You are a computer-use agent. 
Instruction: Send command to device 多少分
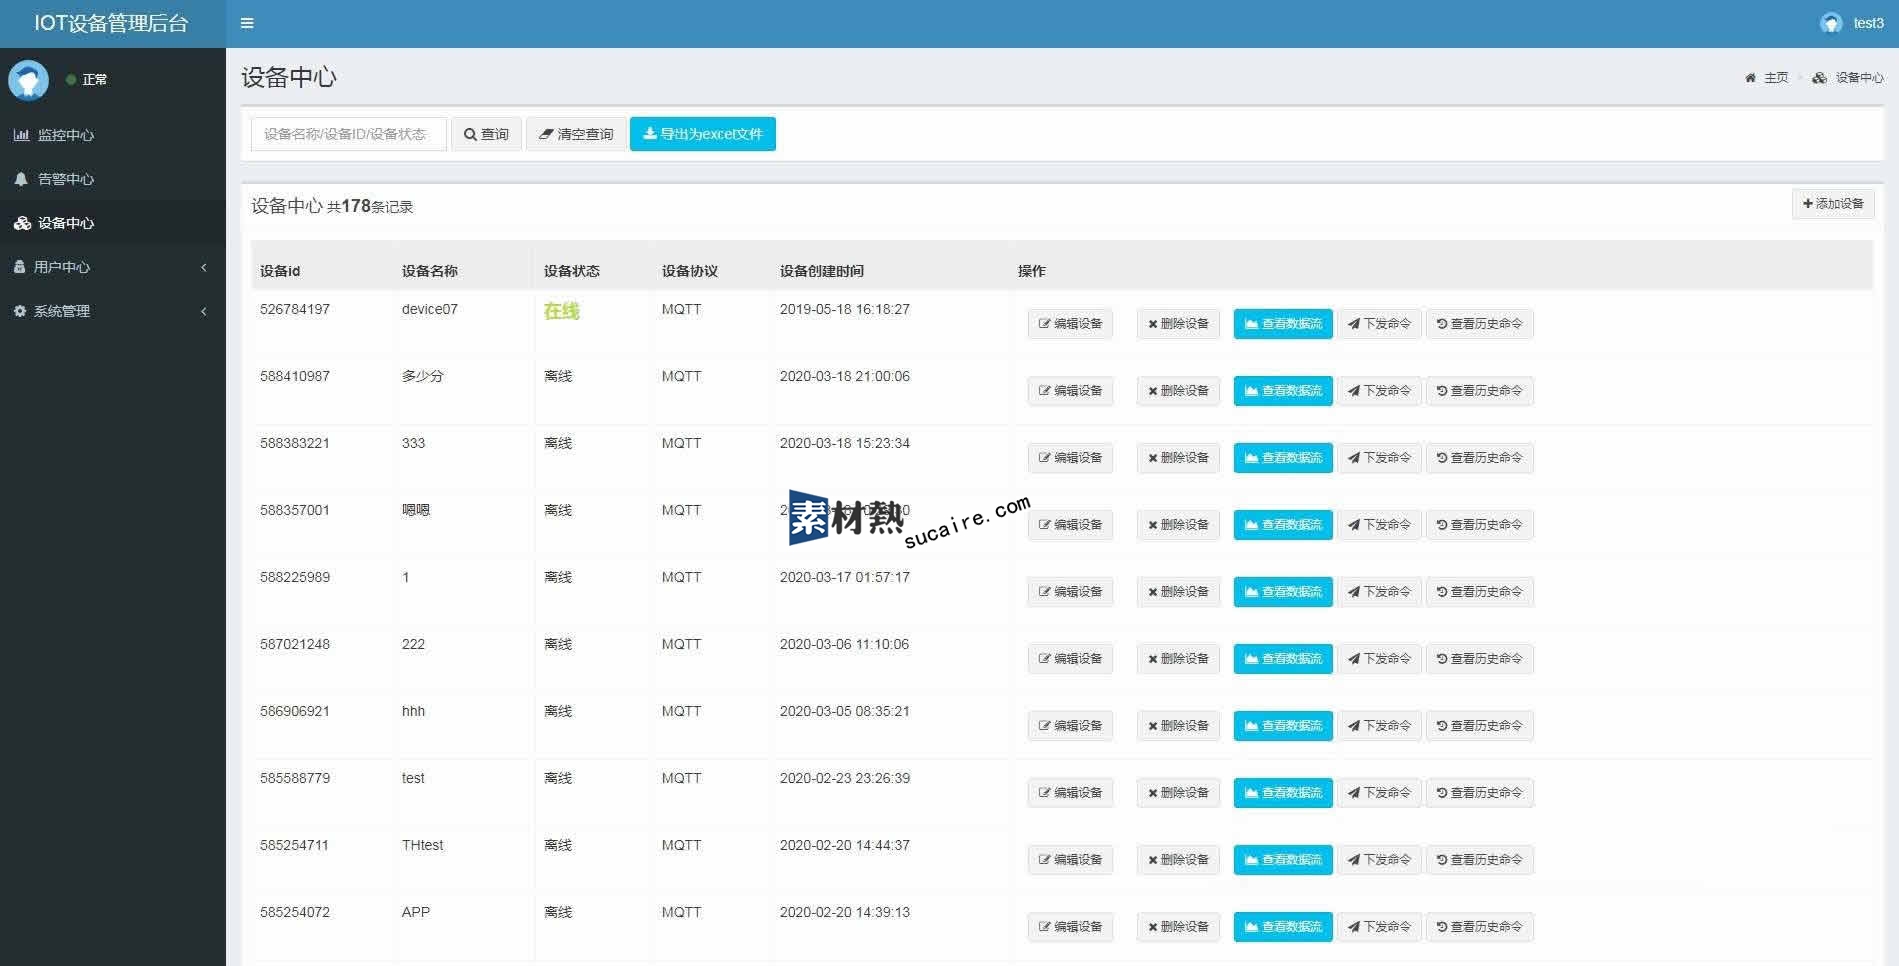click(x=1379, y=391)
